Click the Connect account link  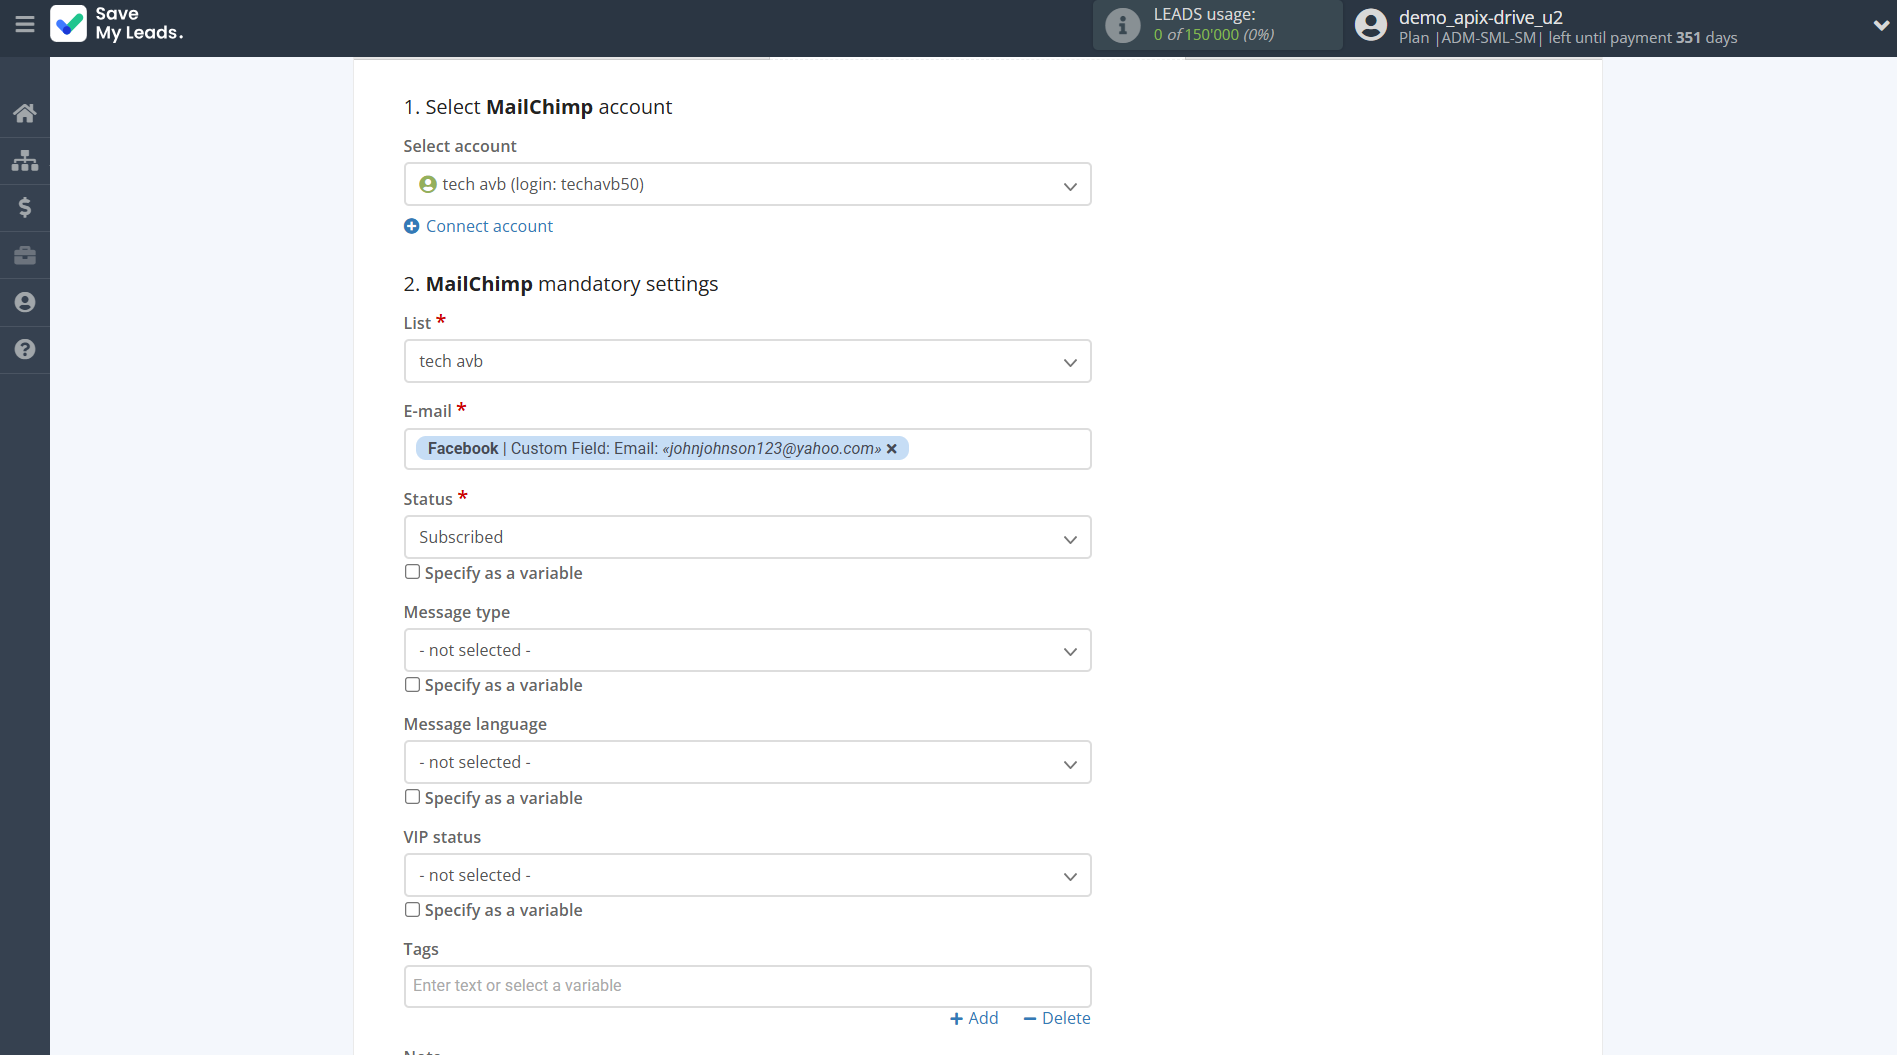pyautogui.click(x=489, y=227)
